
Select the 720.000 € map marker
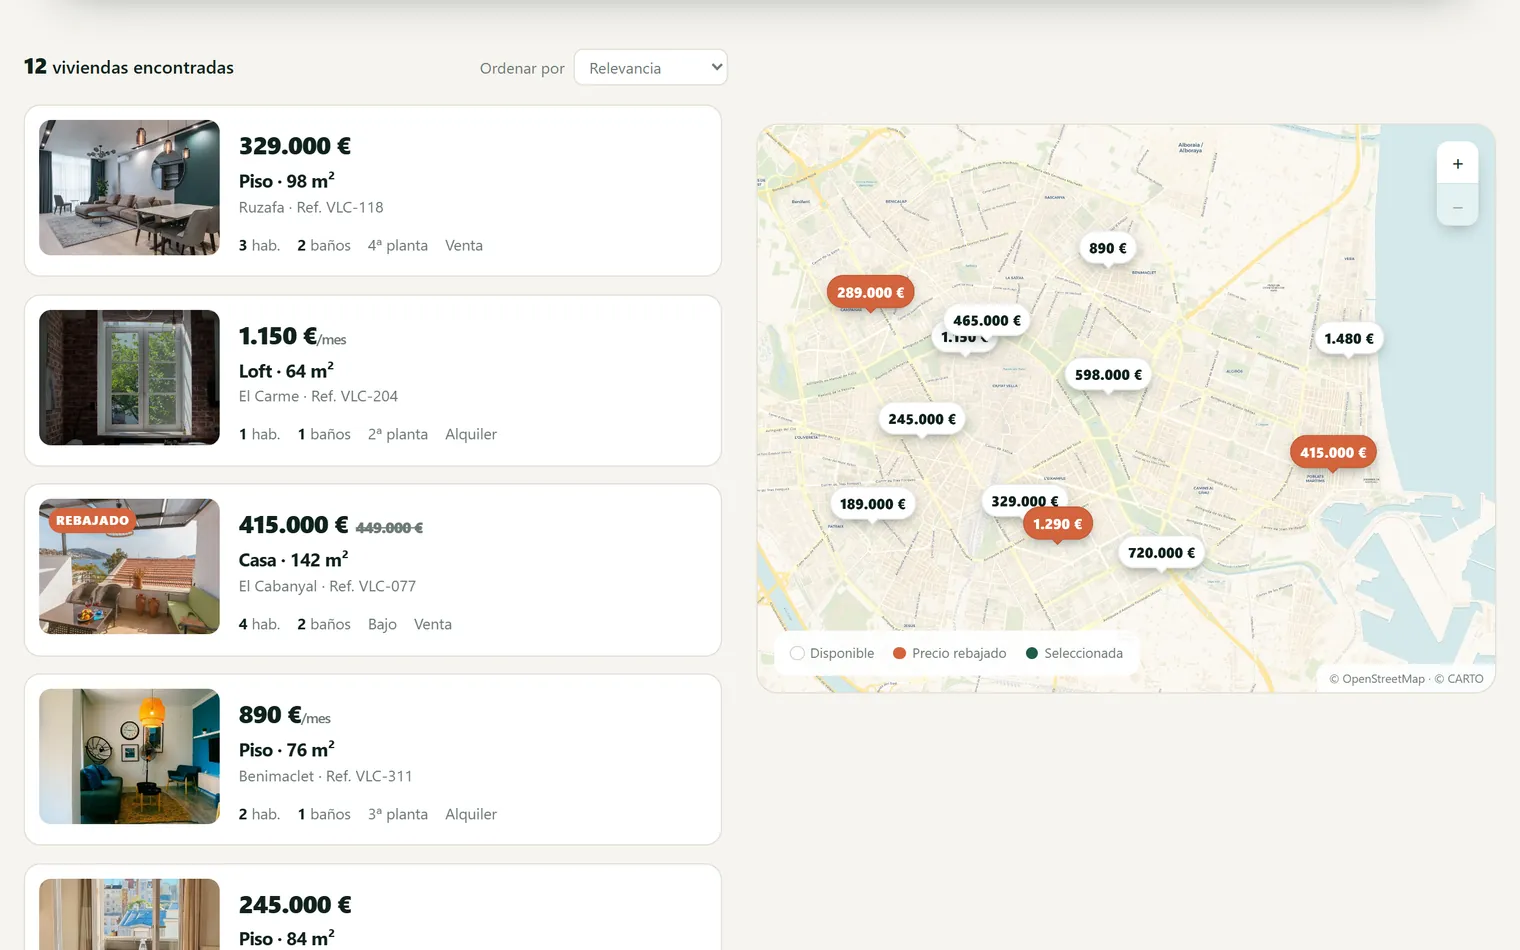click(1161, 552)
